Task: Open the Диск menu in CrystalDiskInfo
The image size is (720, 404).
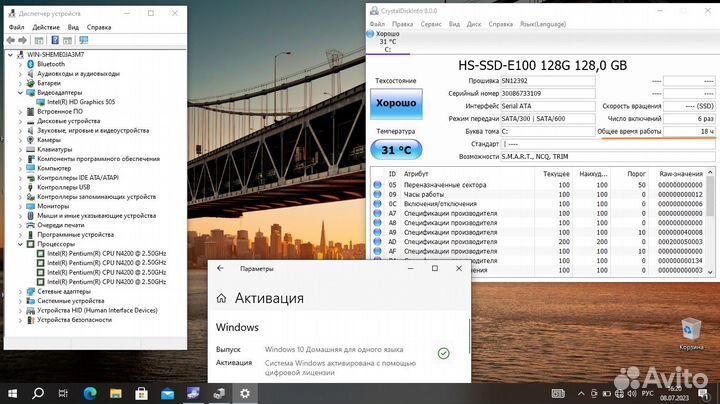Action: (474, 24)
